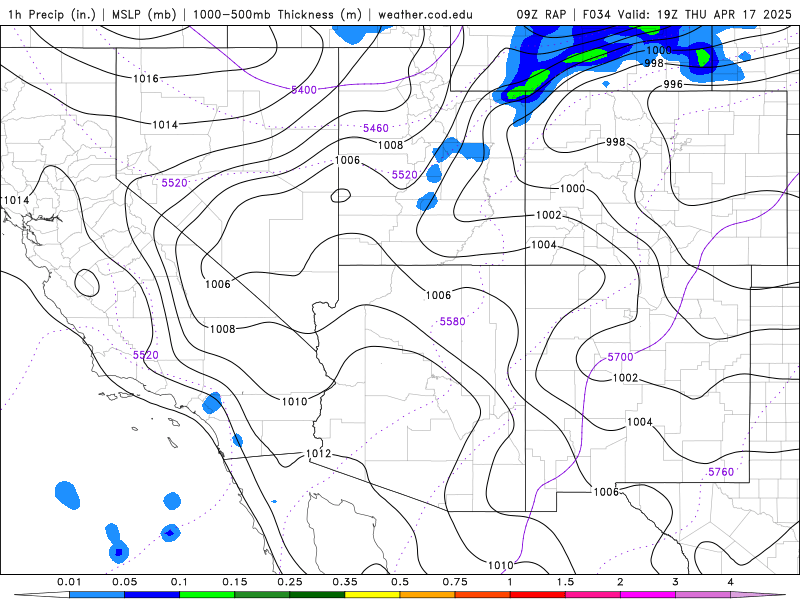Viewport: 800px width, 600px height.
Task: Click the '09Z RAP' model run label
Action: click(x=541, y=14)
